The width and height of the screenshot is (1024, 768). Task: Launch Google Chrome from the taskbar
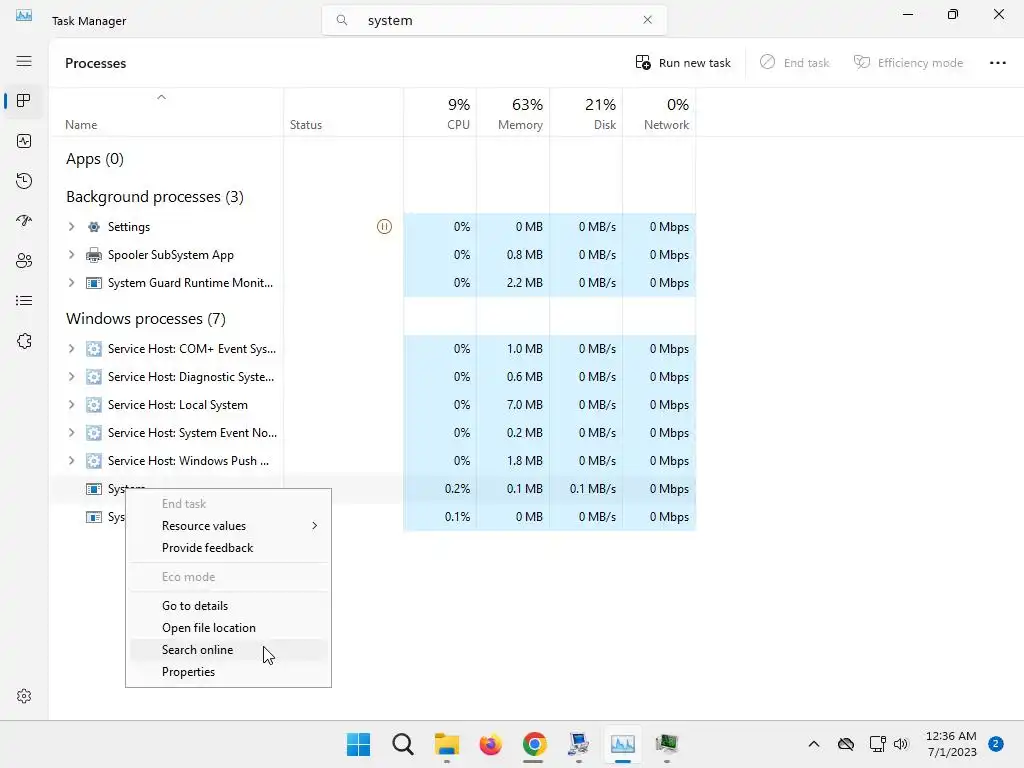pyautogui.click(x=534, y=744)
